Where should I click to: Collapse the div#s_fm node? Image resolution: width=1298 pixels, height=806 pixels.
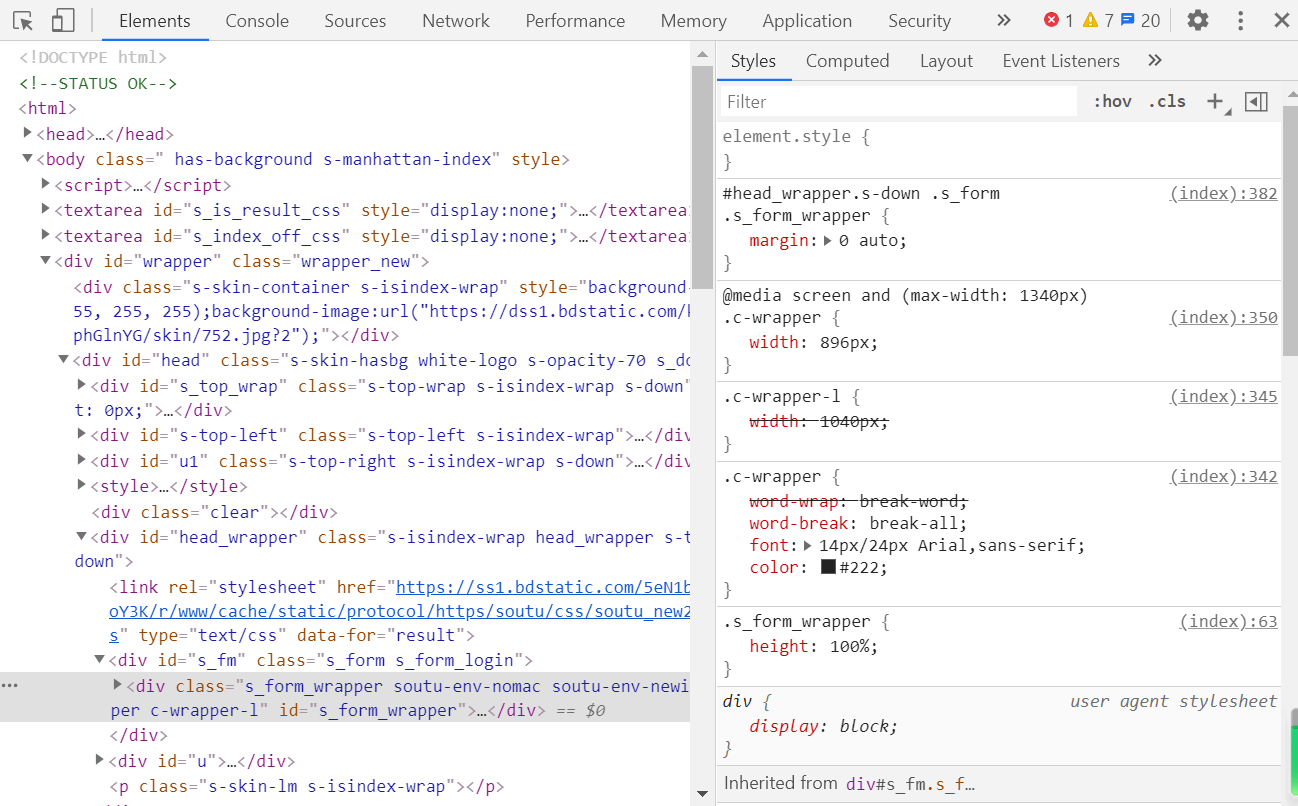tap(100, 659)
